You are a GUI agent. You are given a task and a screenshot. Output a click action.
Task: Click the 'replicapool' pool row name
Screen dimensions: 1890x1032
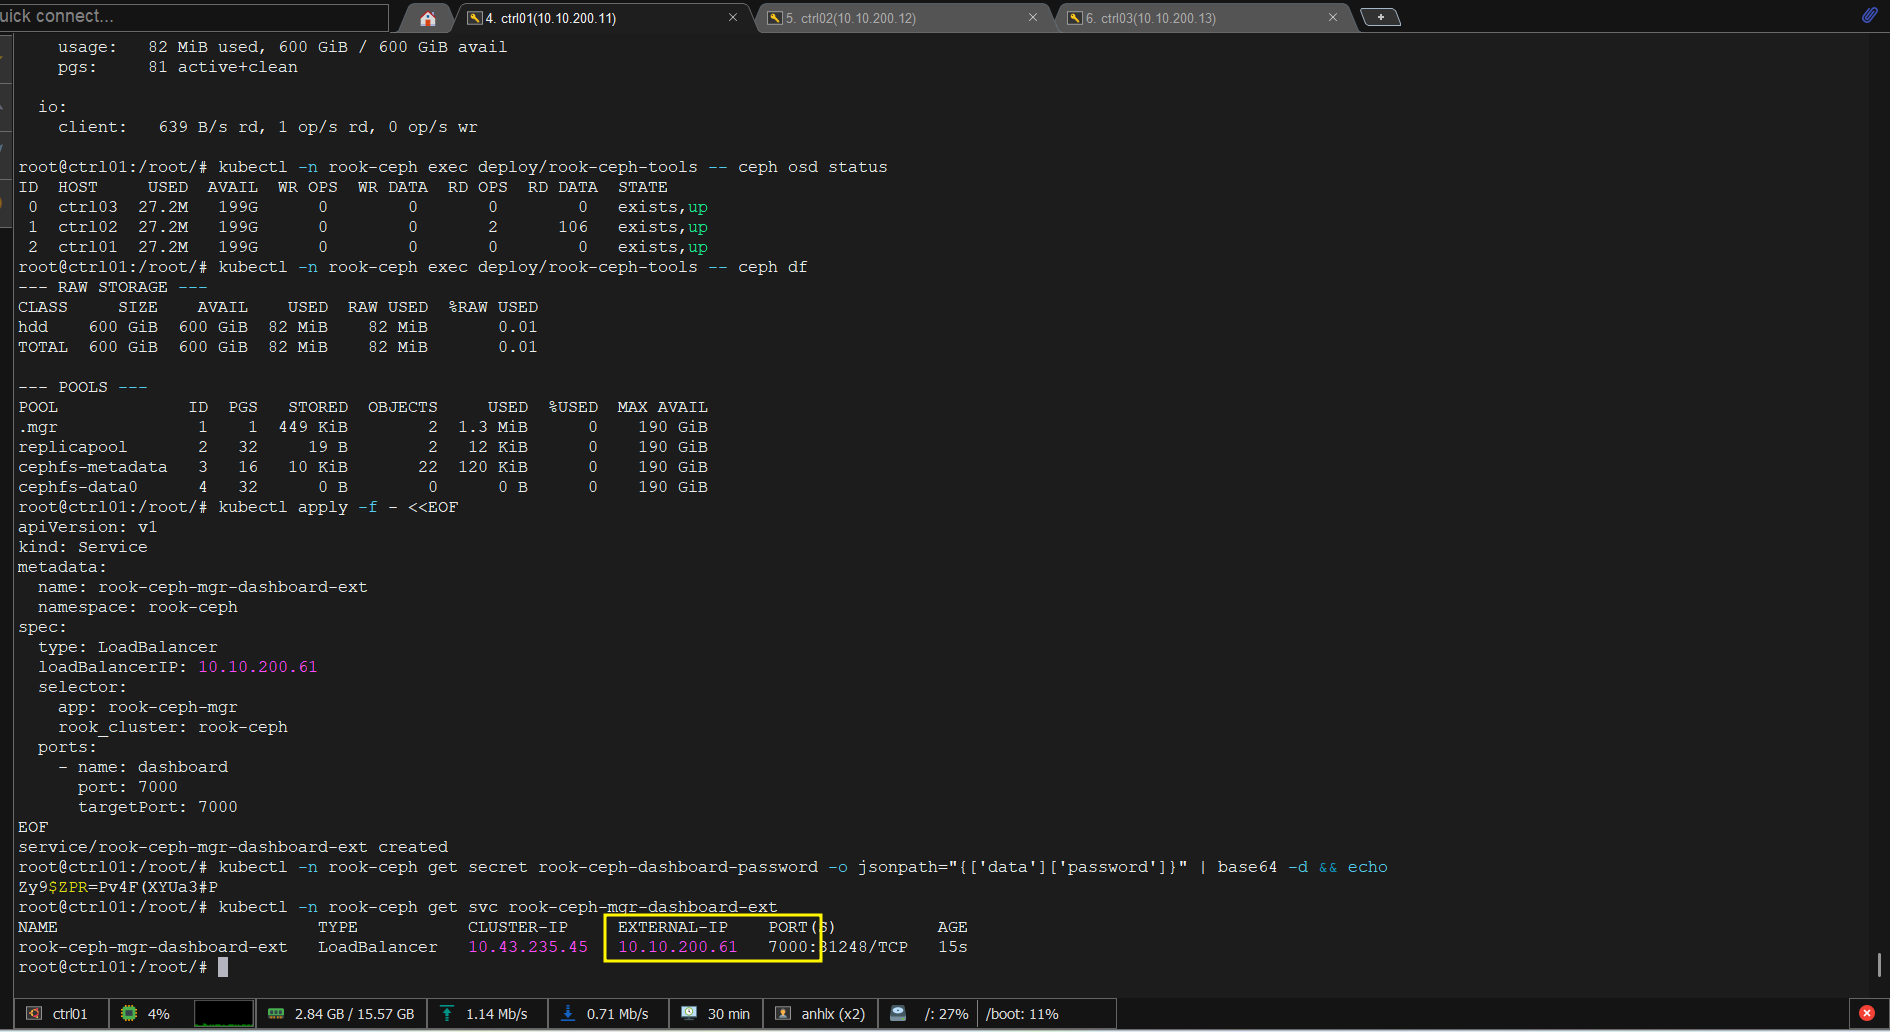tap(72, 447)
